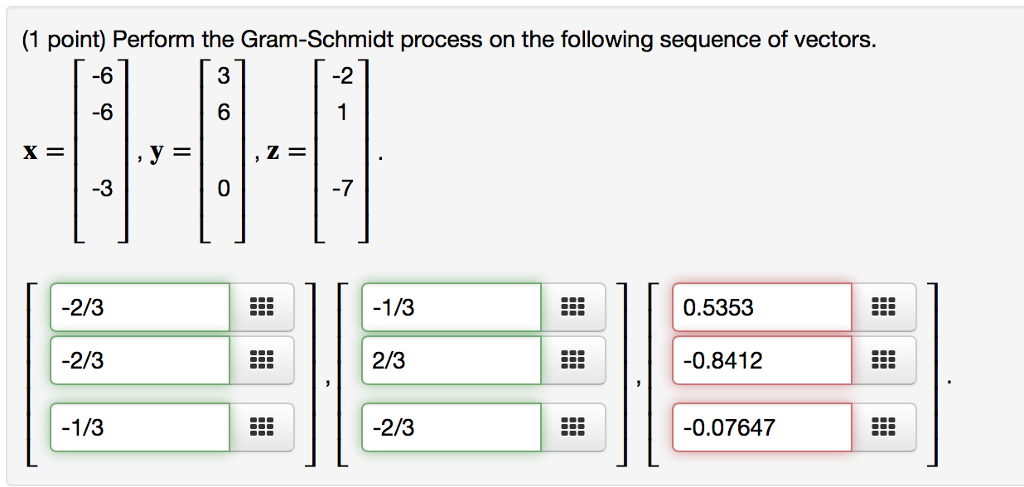Open equation editor beside first vector's middle -2/3 field
Viewport: 1024px width, 487px height.
click(261, 359)
